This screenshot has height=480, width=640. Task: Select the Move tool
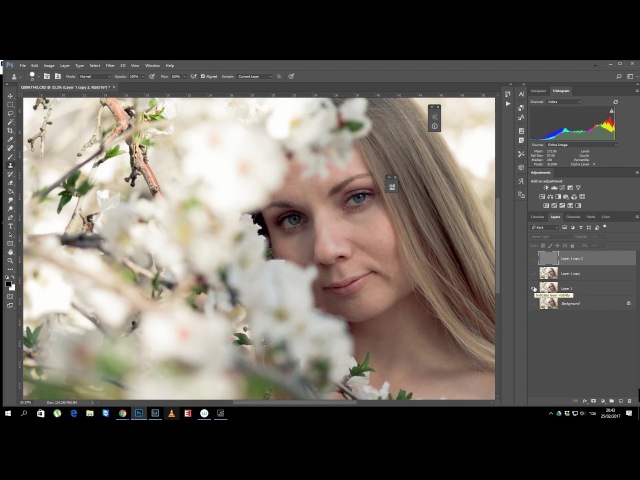click(11, 96)
